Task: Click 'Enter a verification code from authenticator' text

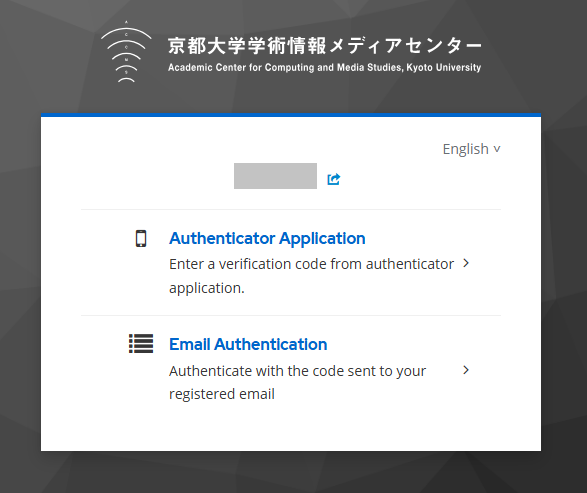Action: tap(311, 264)
